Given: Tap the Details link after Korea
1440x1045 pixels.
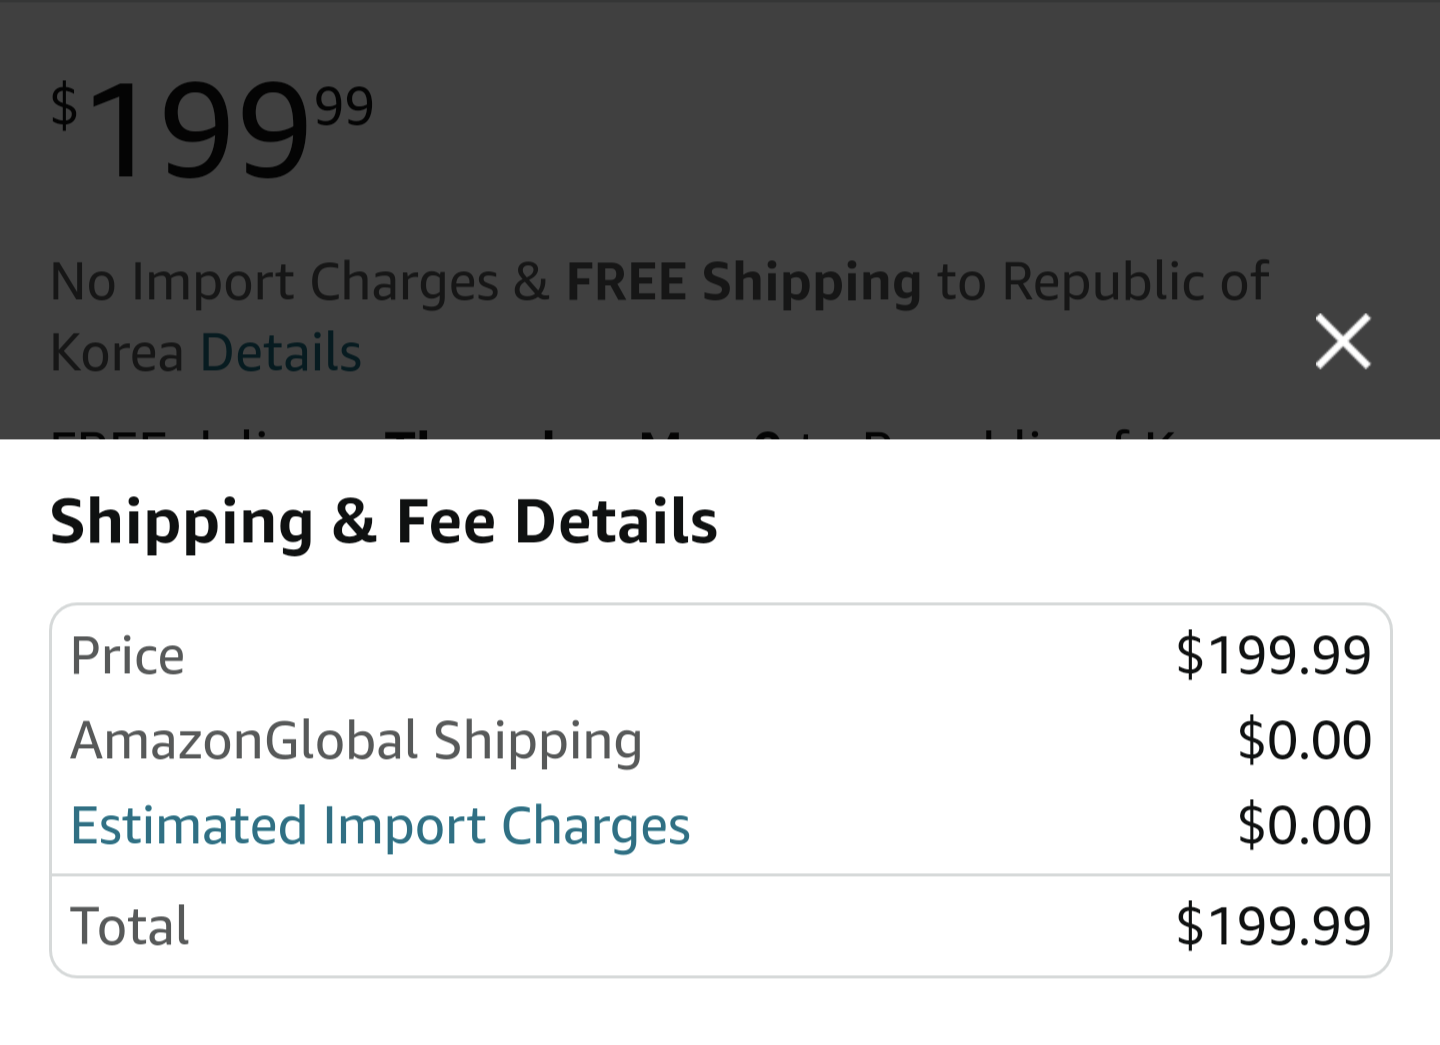Looking at the screenshot, I should pos(281,353).
